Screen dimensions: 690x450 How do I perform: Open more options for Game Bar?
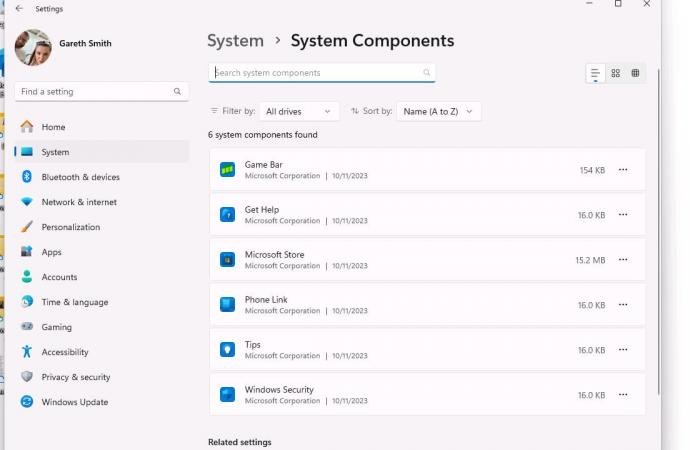[x=623, y=170]
